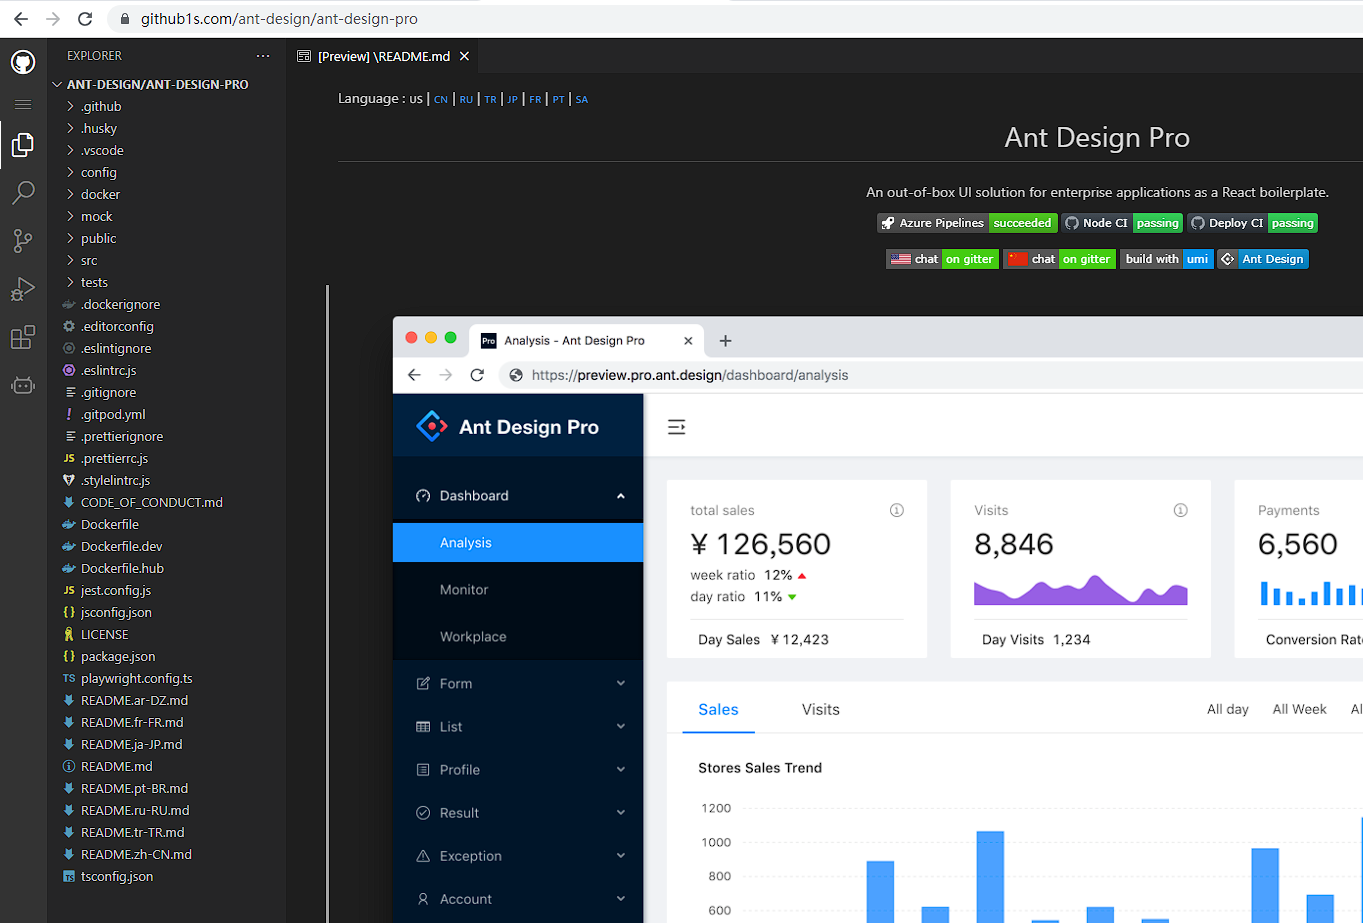The image size is (1363, 923).
Task: Open the GitHub logo icon in the activity bar
Action: click(23, 63)
